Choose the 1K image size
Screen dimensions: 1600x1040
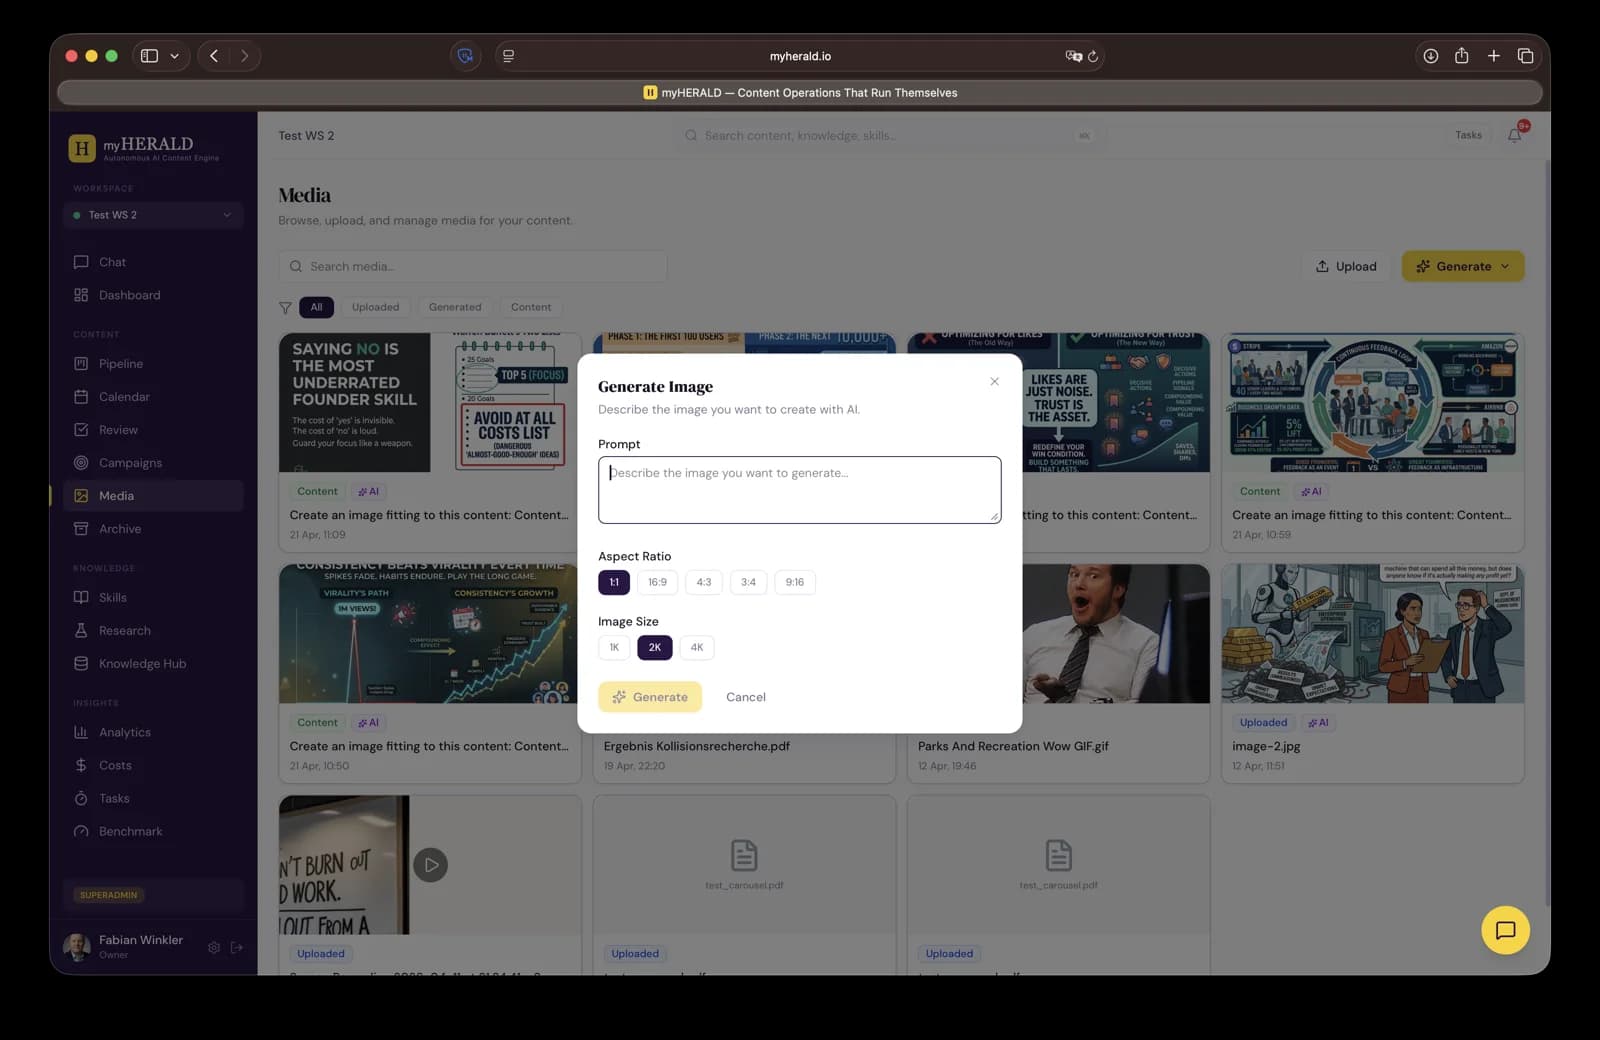tap(614, 647)
